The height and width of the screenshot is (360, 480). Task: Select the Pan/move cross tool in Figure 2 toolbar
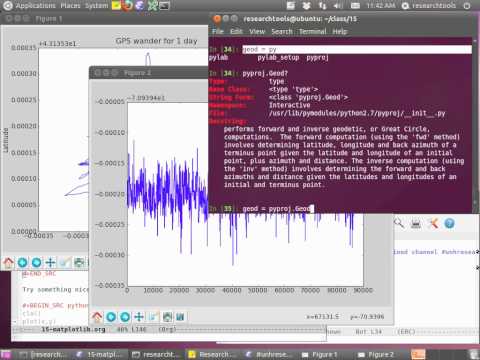[139, 317]
